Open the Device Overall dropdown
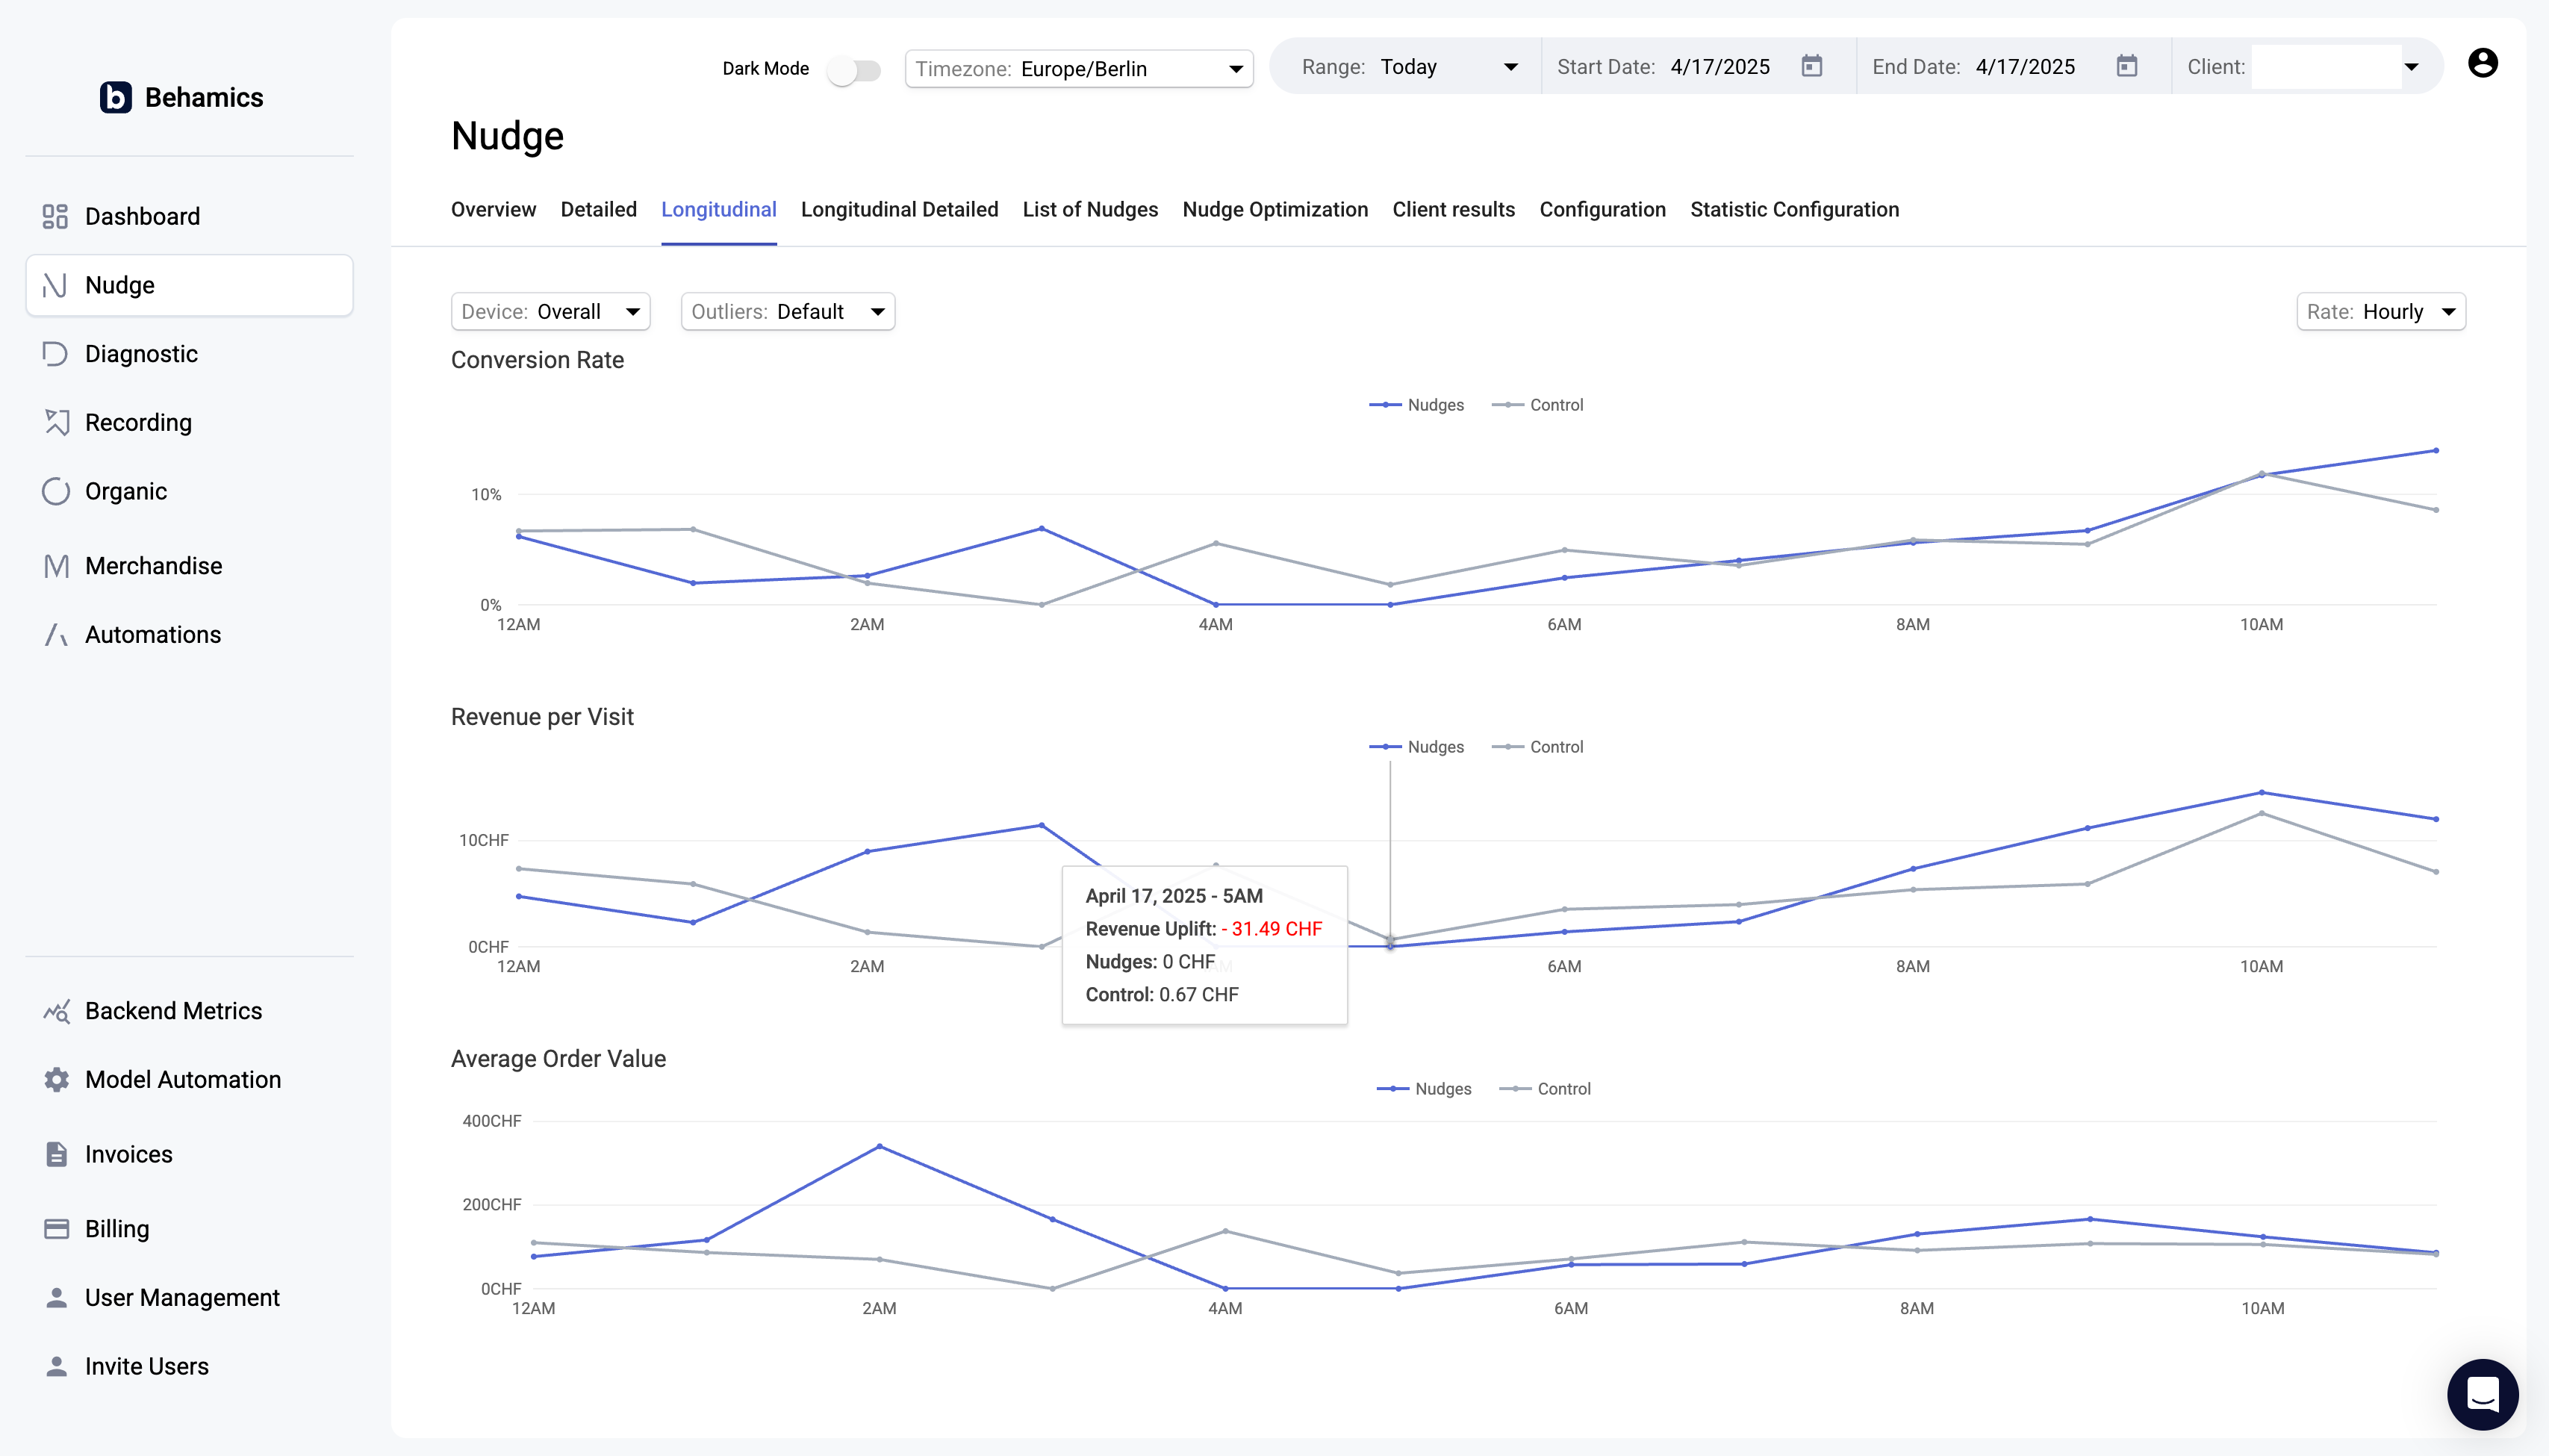The width and height of the screenshot is (2549, 1456). [550, 312]
